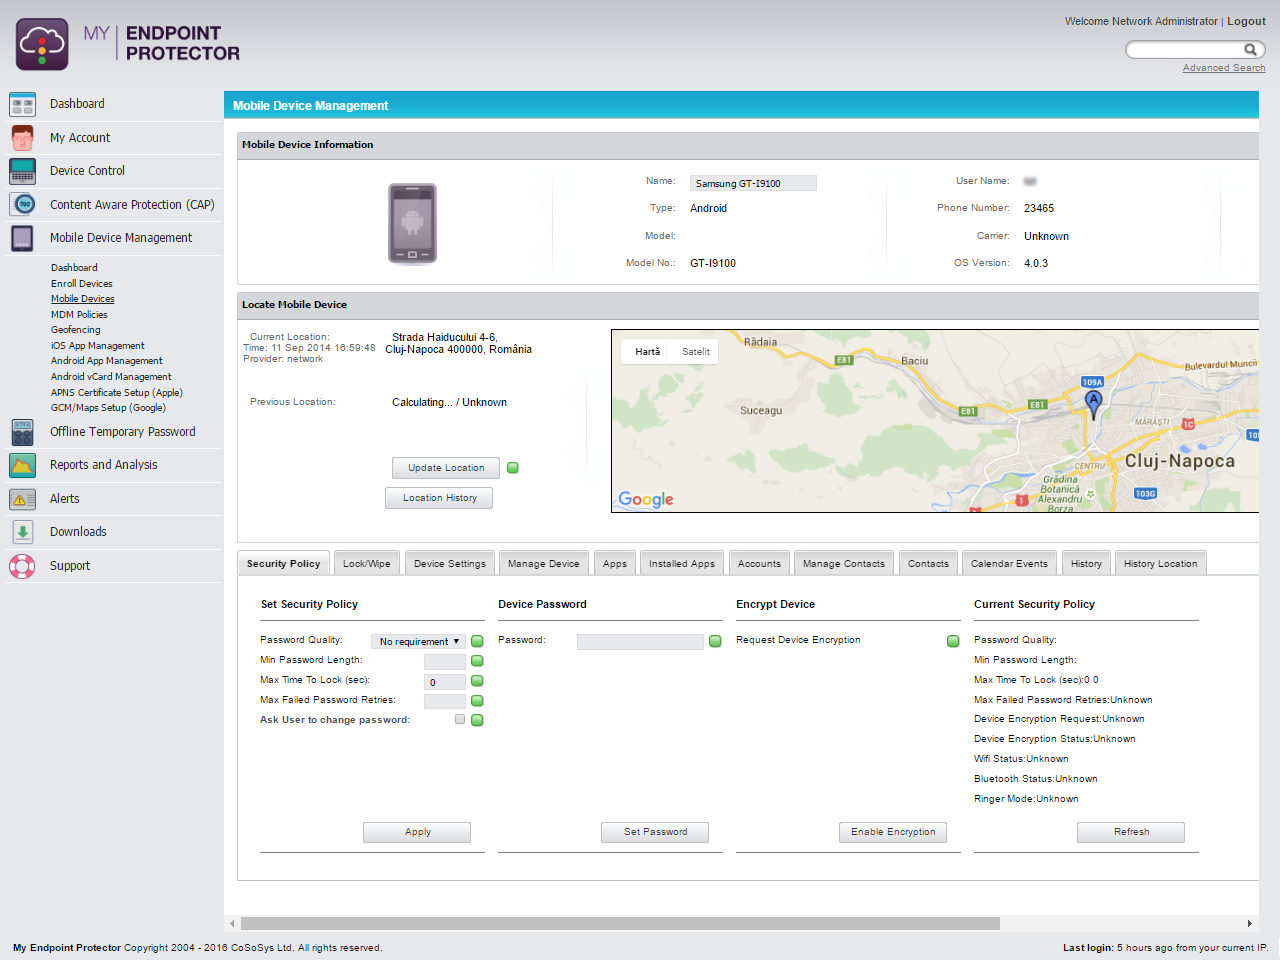The height and width of the screenshot is (960, 1280).
Task: Click the Enable Encryption button
Action: click(x=893, y=832)
